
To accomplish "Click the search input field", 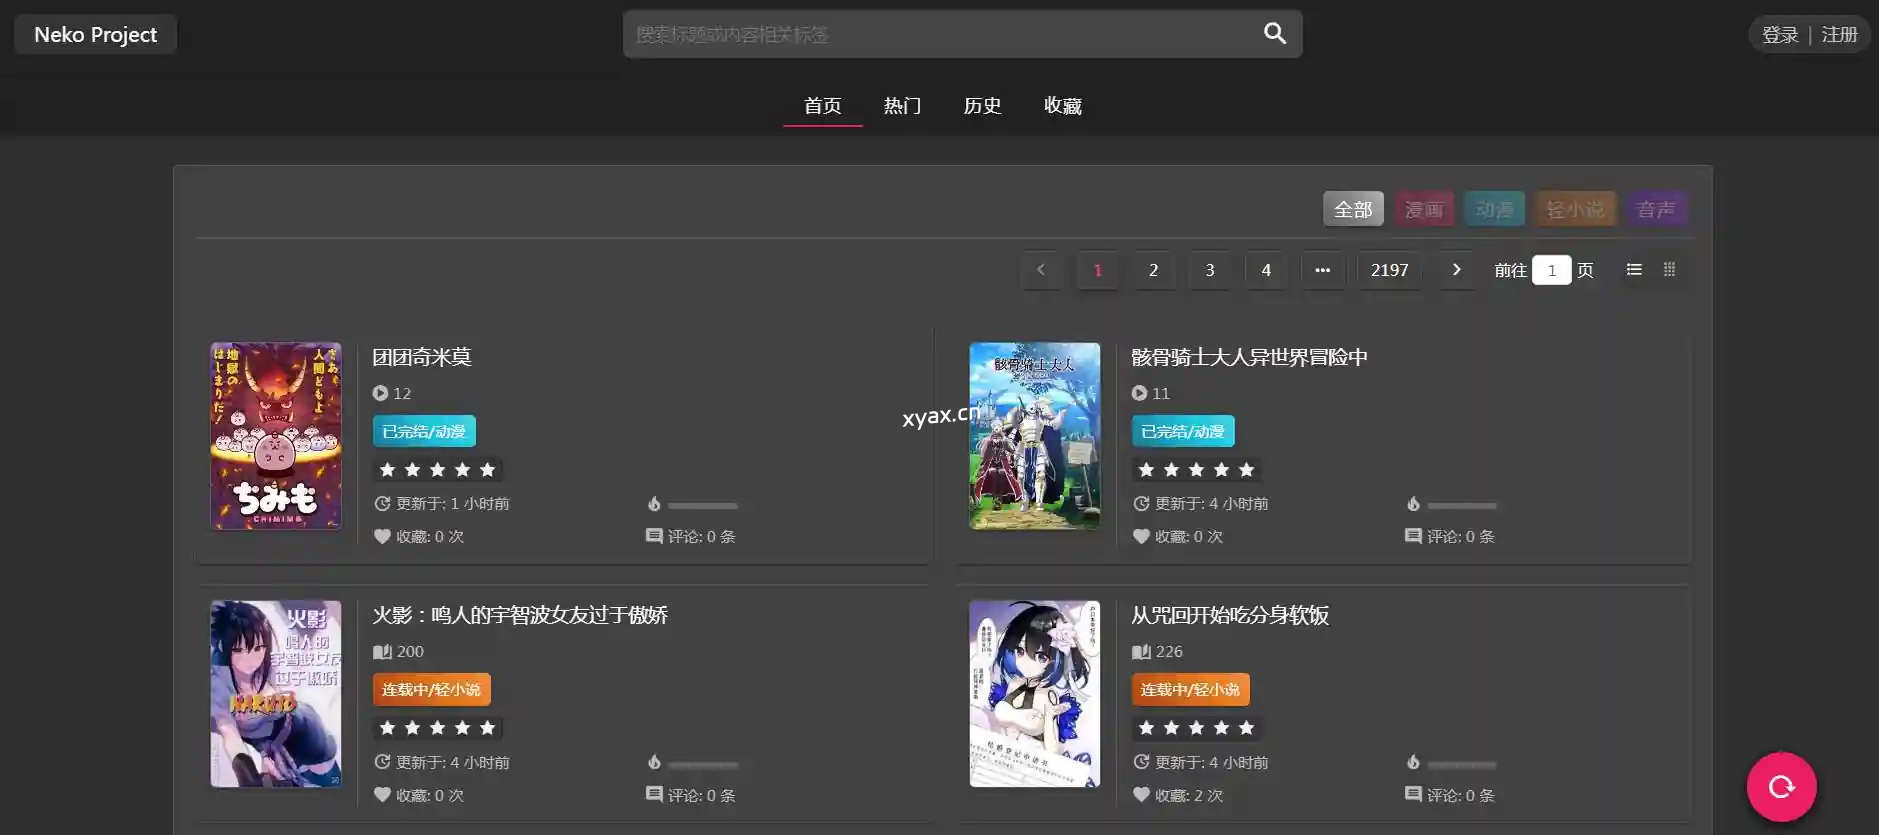I will [x=940, y=35].
